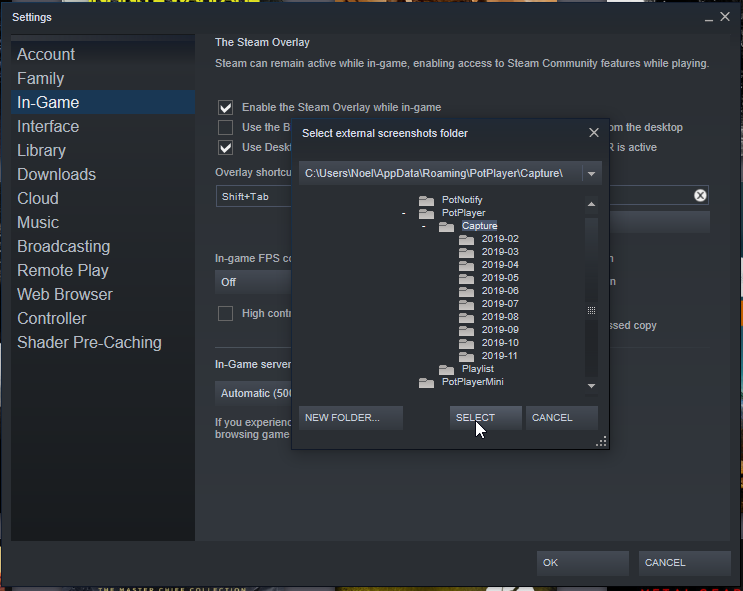Collapse the PotPlayer tree node

403,214
